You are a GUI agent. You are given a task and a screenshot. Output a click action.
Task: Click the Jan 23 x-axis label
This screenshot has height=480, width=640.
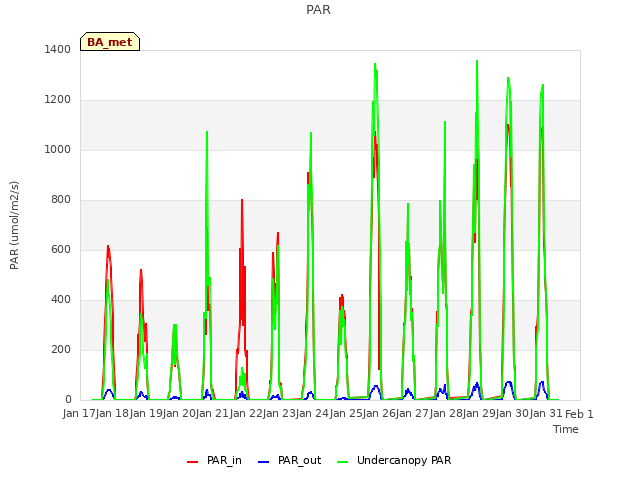pyautogui.click(x=279, y=413)
